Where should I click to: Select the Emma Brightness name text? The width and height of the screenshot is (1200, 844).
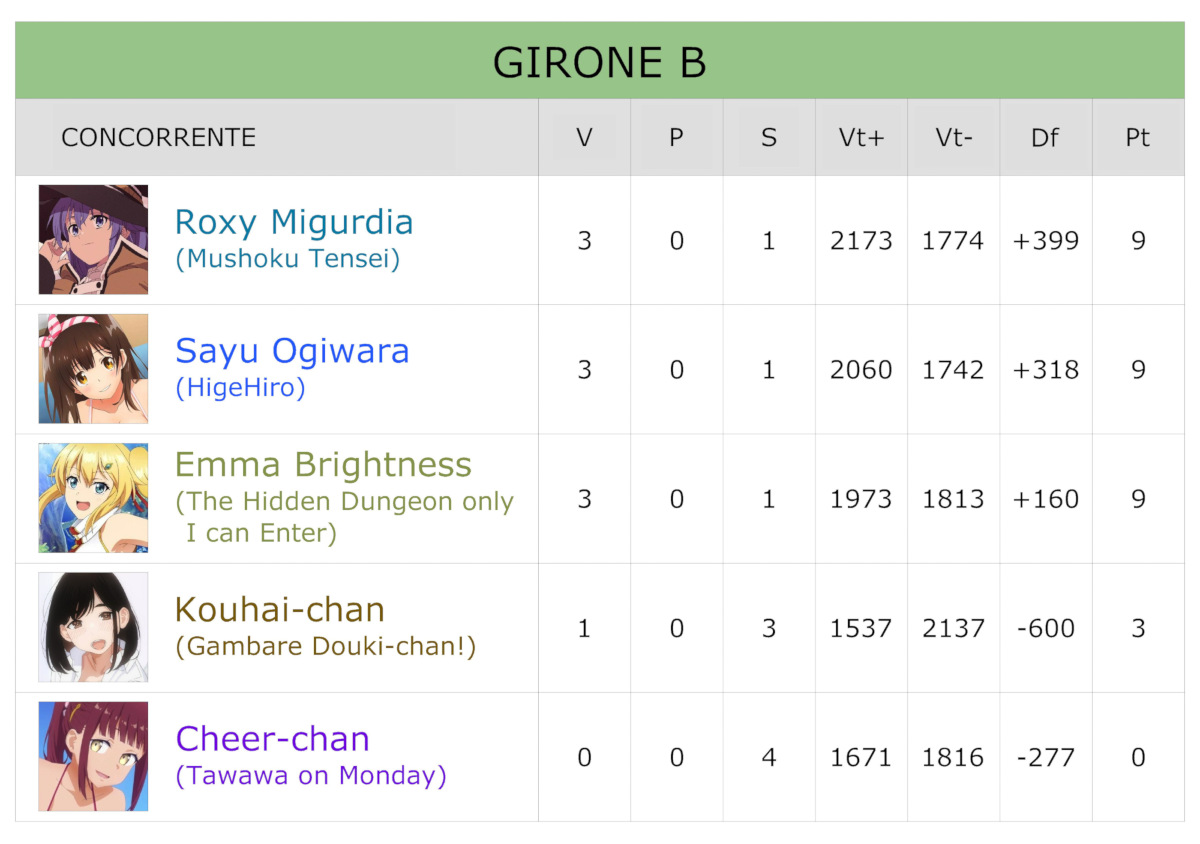[323, 465]
